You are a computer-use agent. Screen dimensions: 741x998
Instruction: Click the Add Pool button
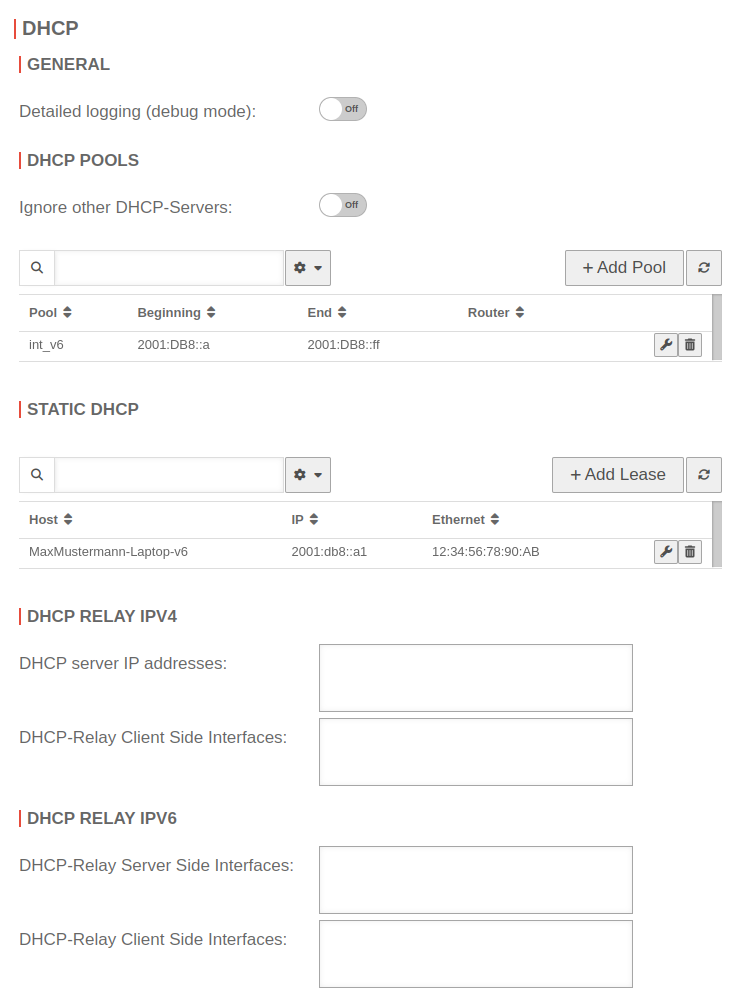624,268
